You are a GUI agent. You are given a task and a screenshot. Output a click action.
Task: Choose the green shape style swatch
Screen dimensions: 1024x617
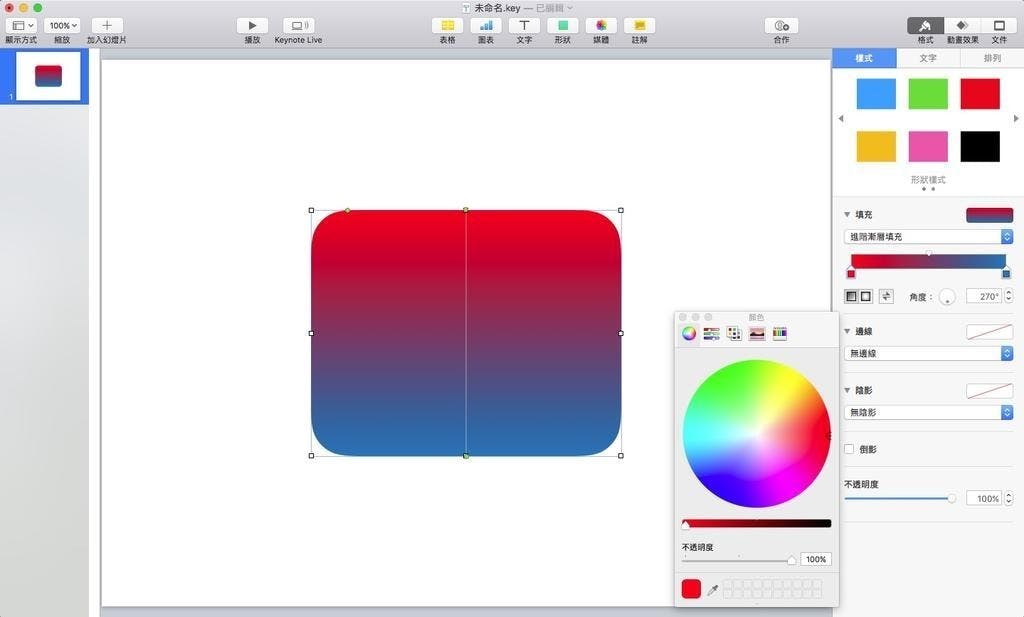coord(928,94)
